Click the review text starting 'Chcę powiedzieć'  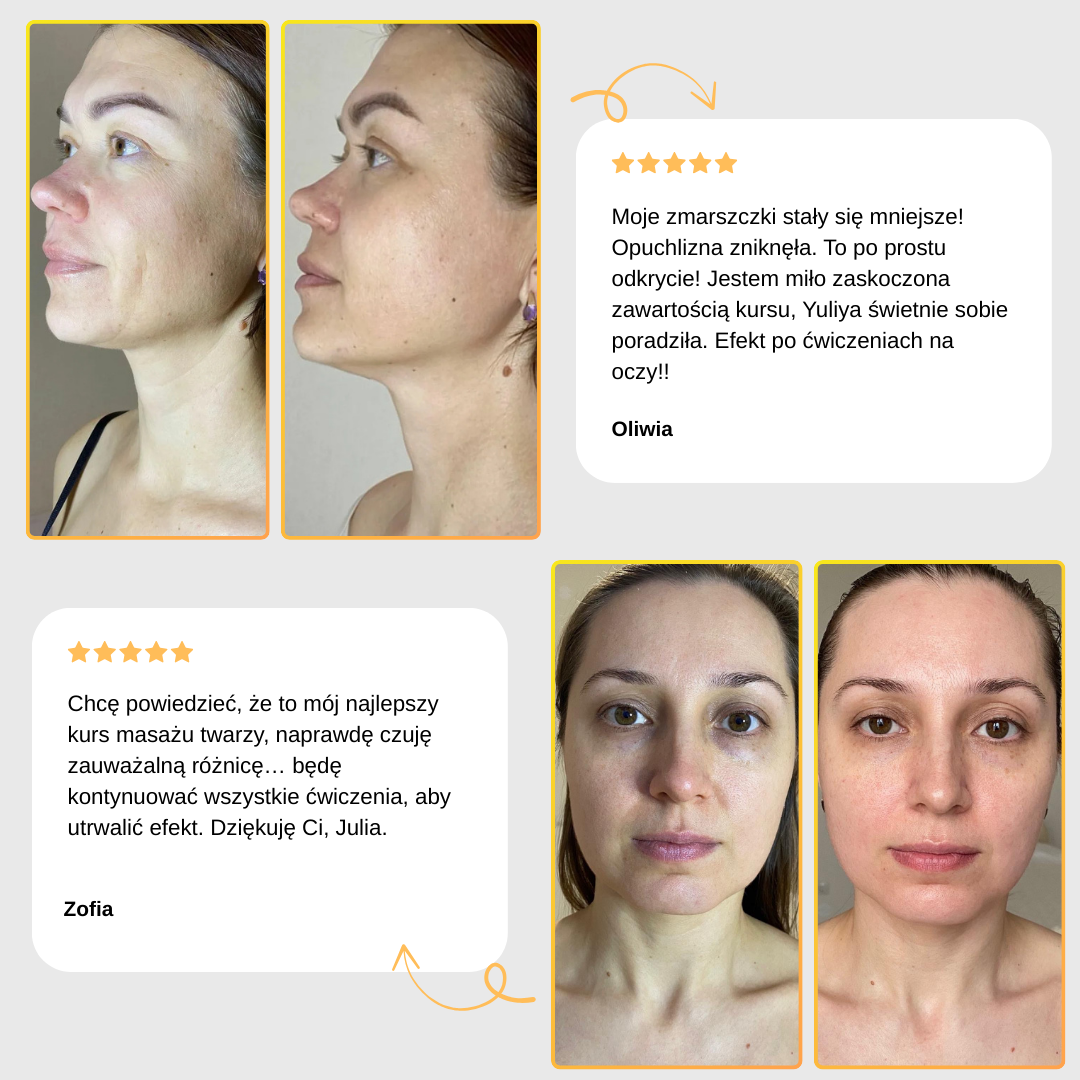[x=259, y=765]
